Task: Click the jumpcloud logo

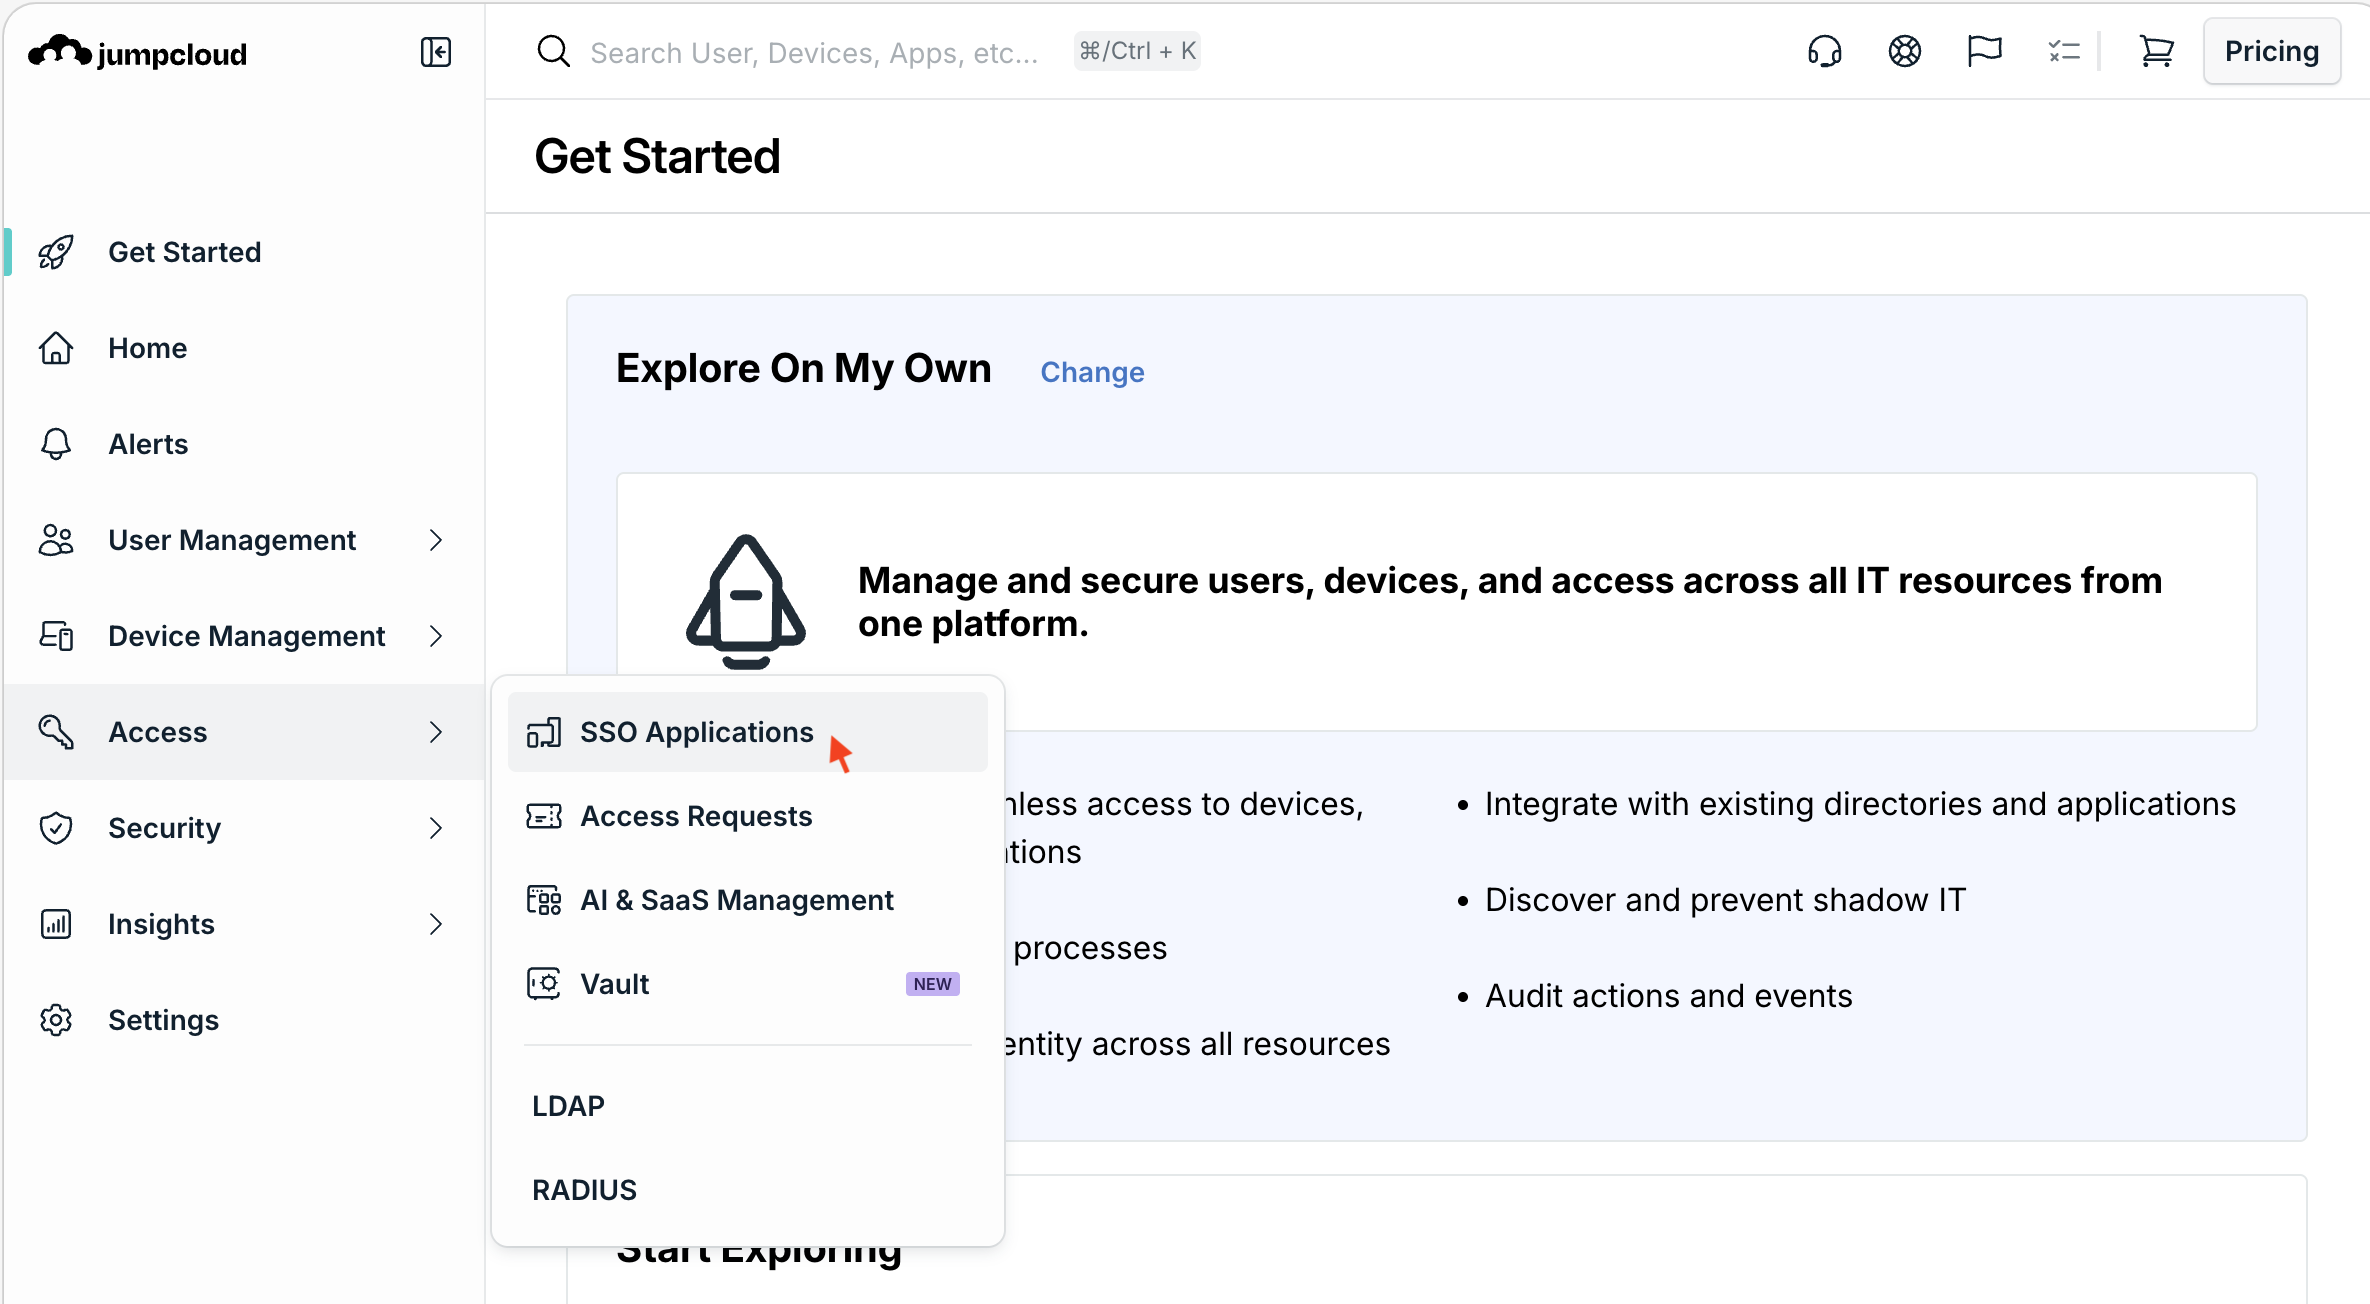Action: pos(138,52)
